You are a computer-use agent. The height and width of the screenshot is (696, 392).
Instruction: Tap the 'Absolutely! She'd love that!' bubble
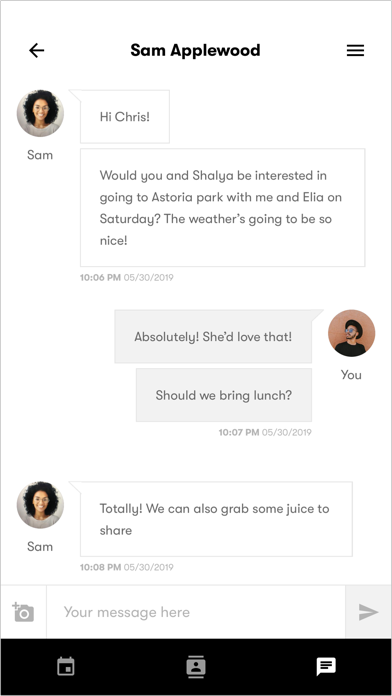(213, 336)
